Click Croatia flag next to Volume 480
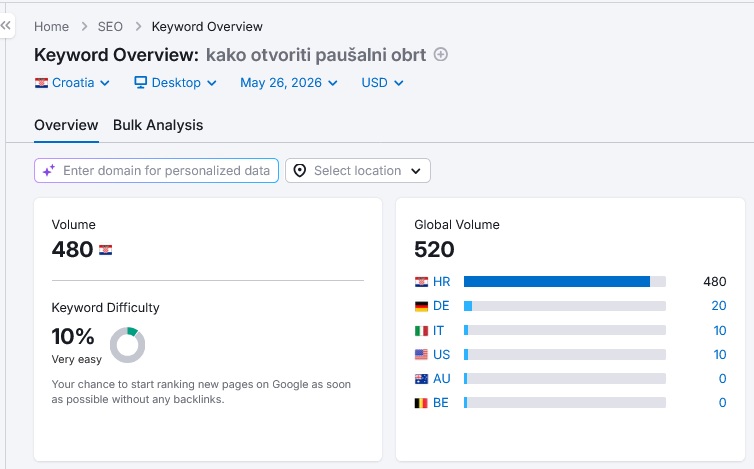 105,250
